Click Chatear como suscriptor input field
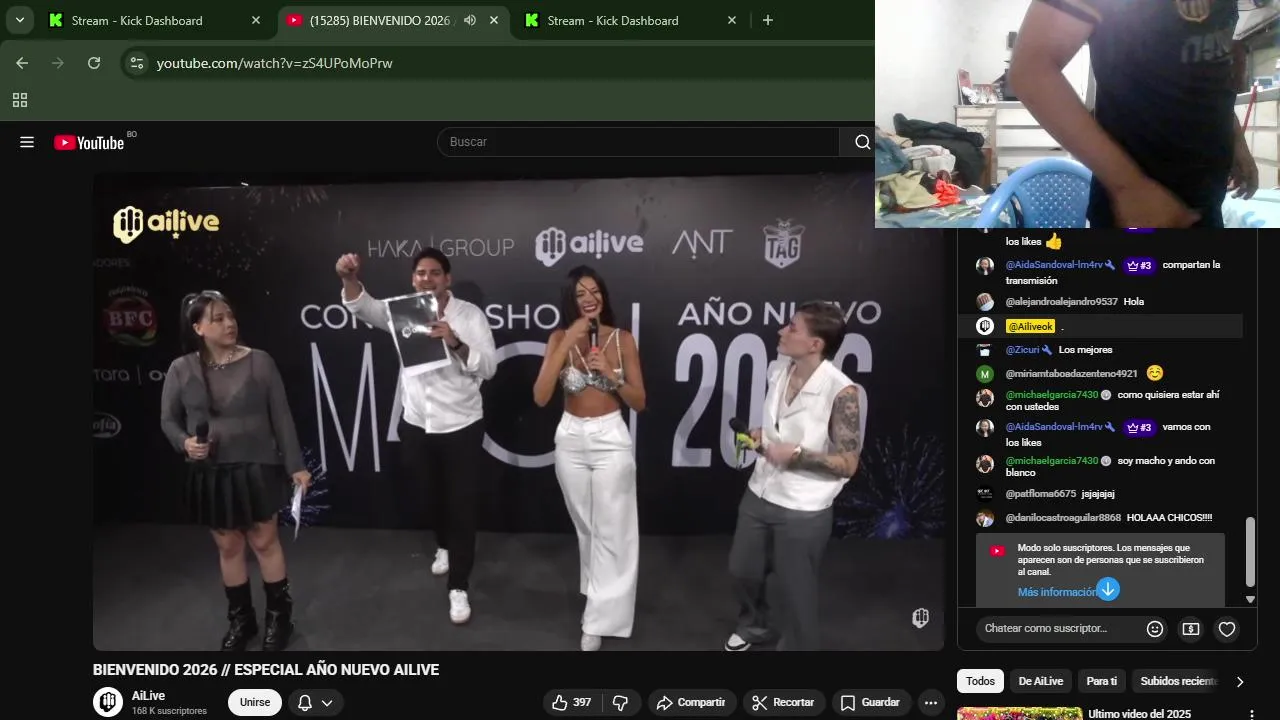Viewport: 1280px width, 720px height. click(x=1056, y=628)
